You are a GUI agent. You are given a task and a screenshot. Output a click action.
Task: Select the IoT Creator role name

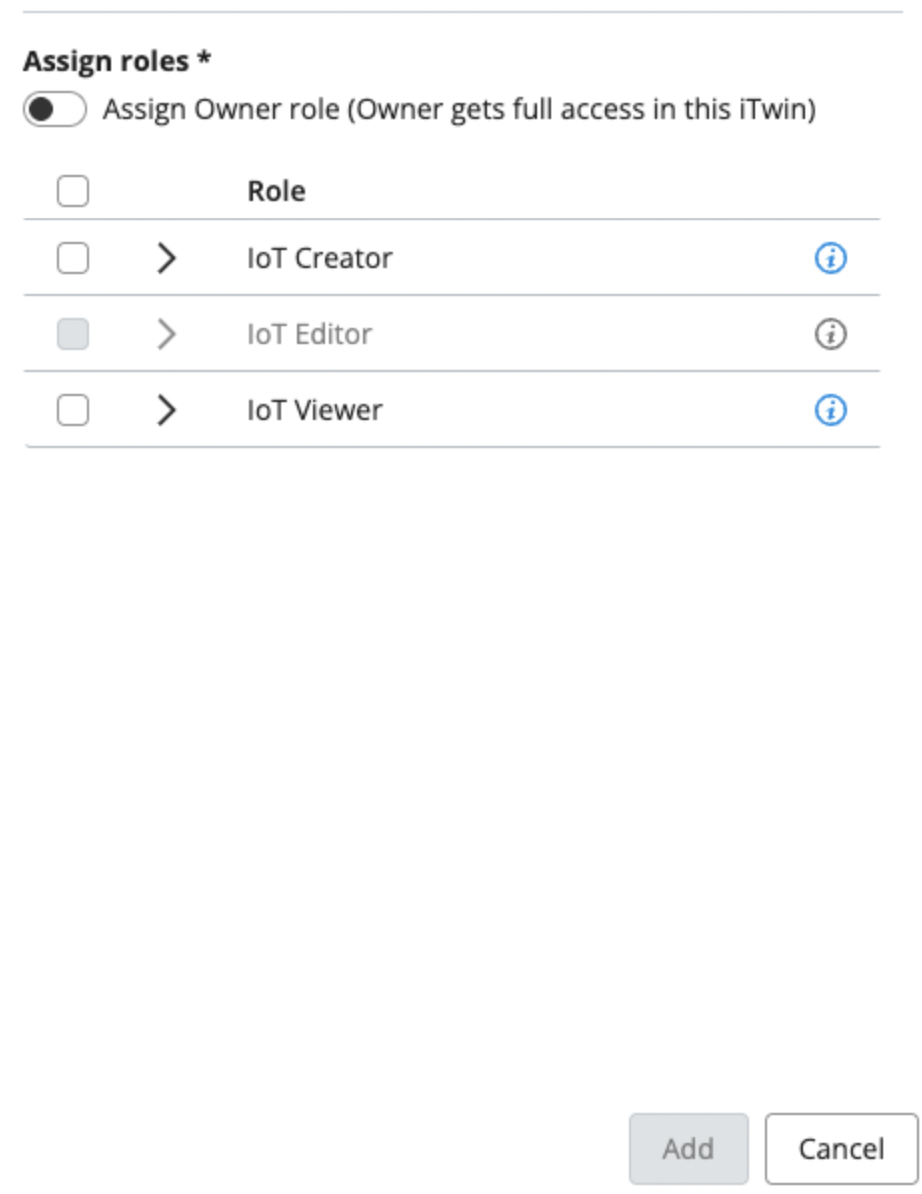(320, 259)
